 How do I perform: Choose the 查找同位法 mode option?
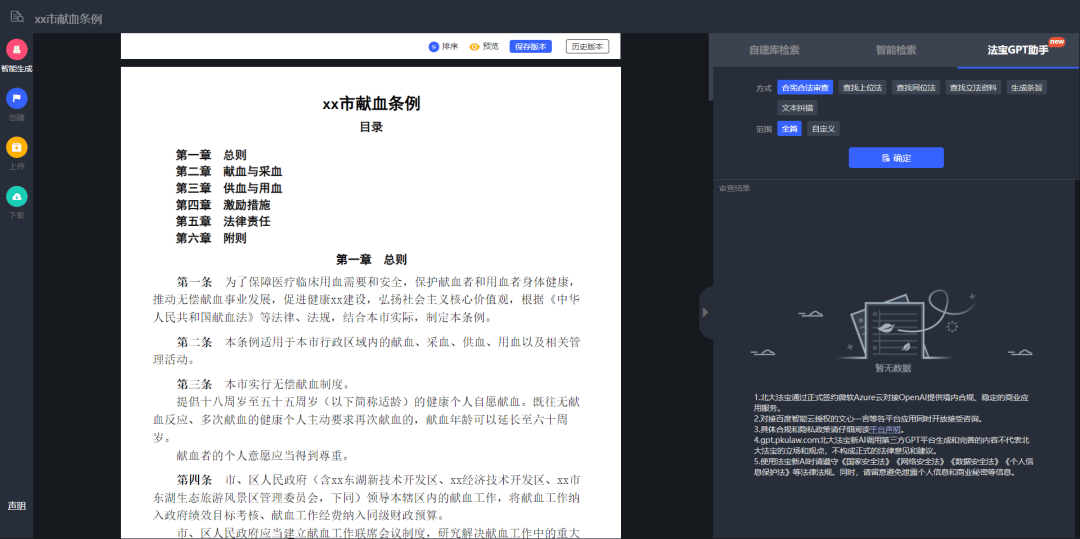click(916, 87)
